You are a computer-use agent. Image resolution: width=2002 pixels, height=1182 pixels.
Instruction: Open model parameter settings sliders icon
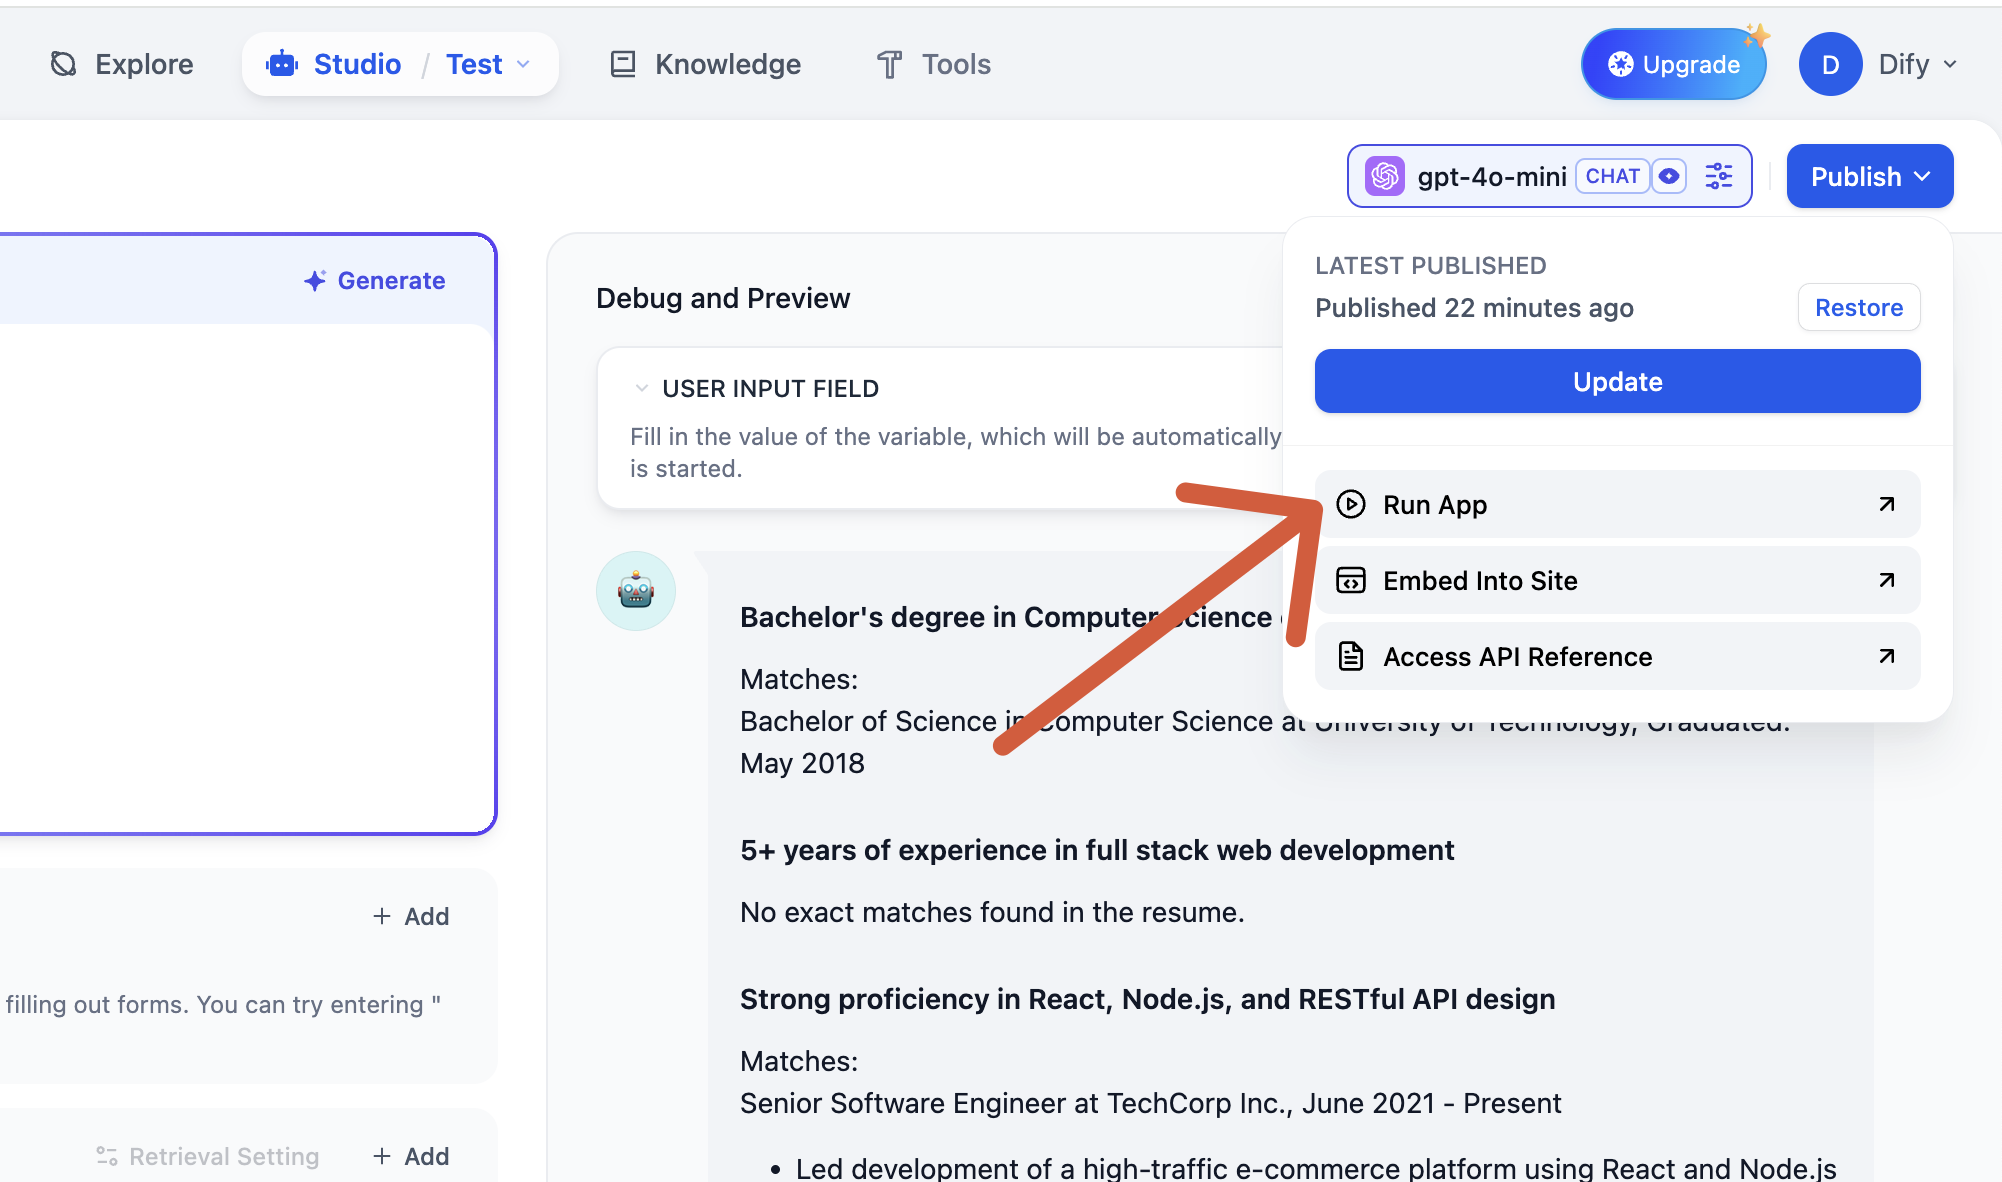point(1719,176)
